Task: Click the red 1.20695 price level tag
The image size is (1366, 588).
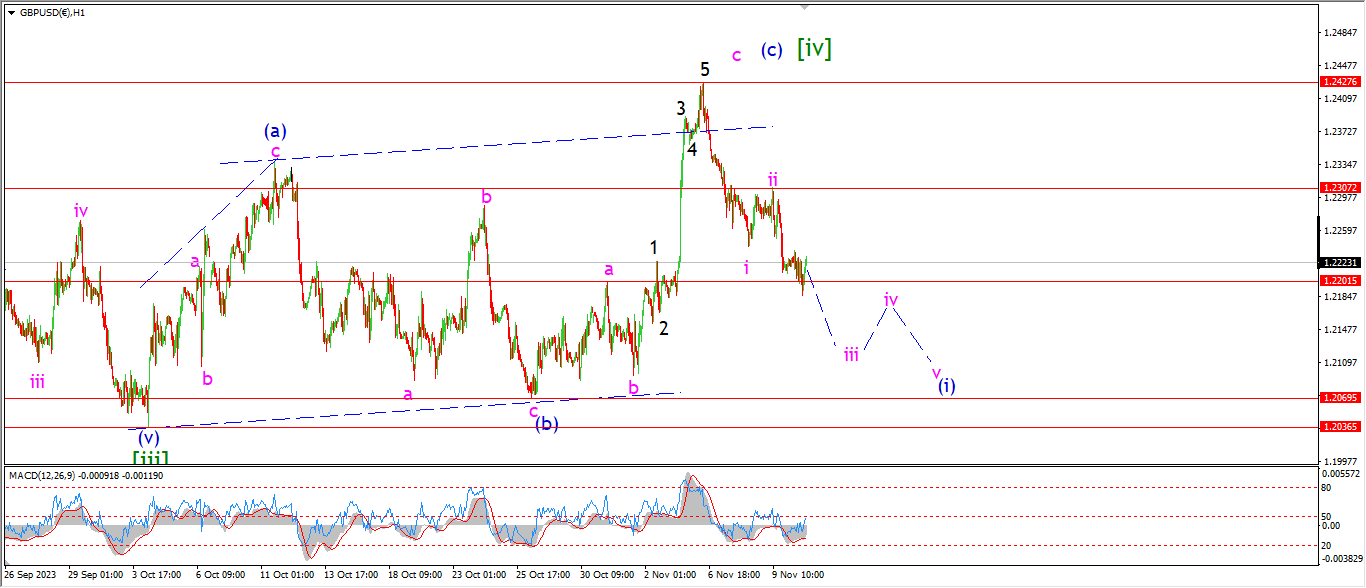Action: (x=1338, y=398)
